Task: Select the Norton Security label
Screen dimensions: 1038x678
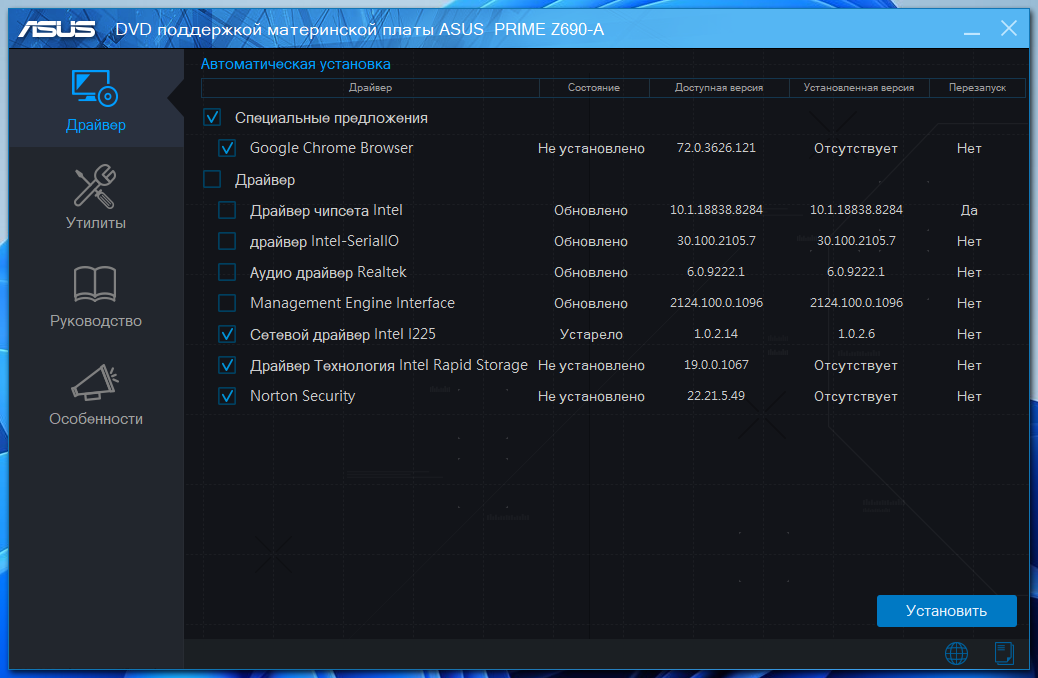Action: point(303,396)
